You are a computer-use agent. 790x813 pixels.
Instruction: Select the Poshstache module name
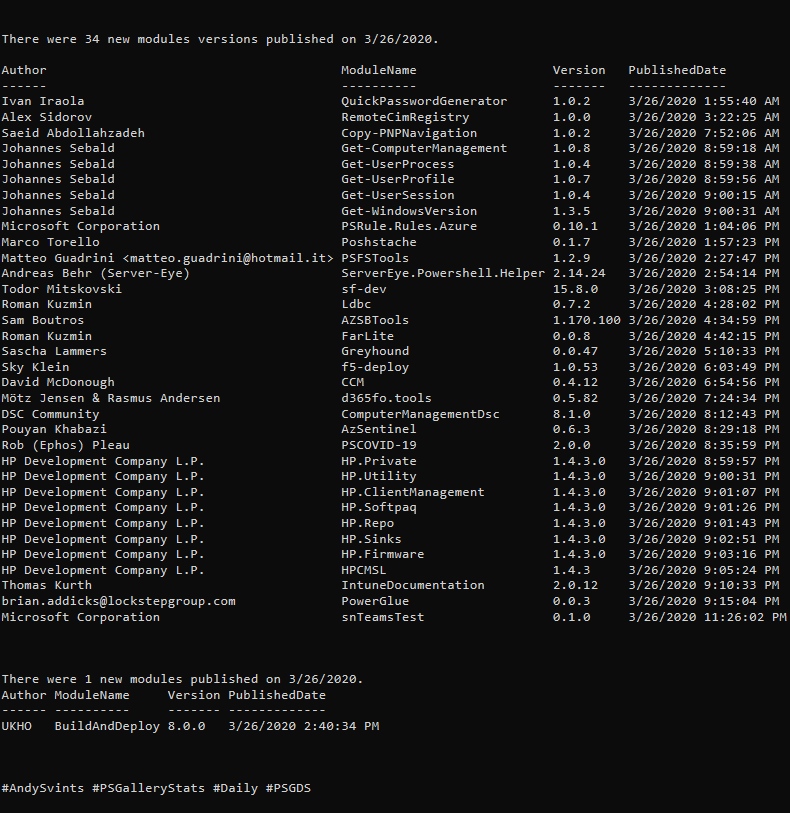coord(379,242)
